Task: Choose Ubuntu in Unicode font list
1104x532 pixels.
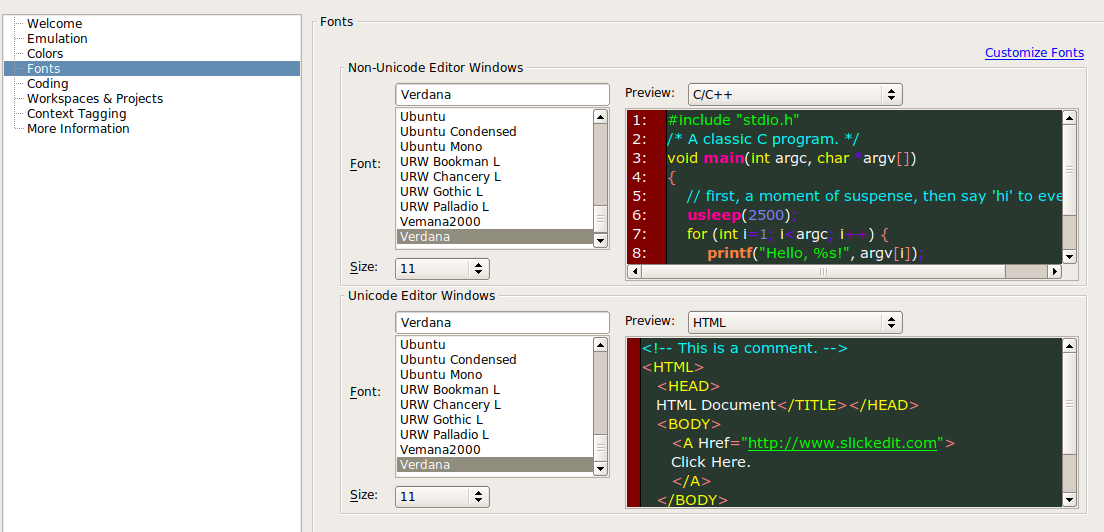Action: [x=495, y=345]
